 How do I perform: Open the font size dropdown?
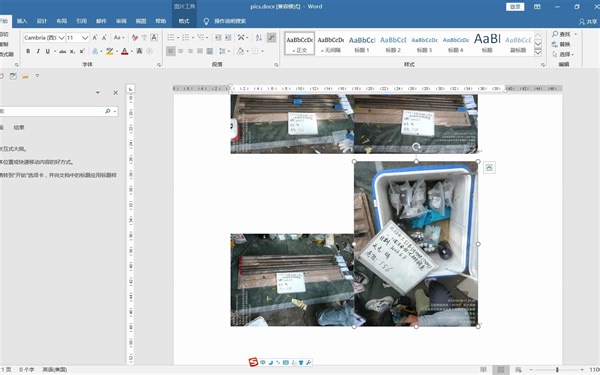tap(85, 38)
